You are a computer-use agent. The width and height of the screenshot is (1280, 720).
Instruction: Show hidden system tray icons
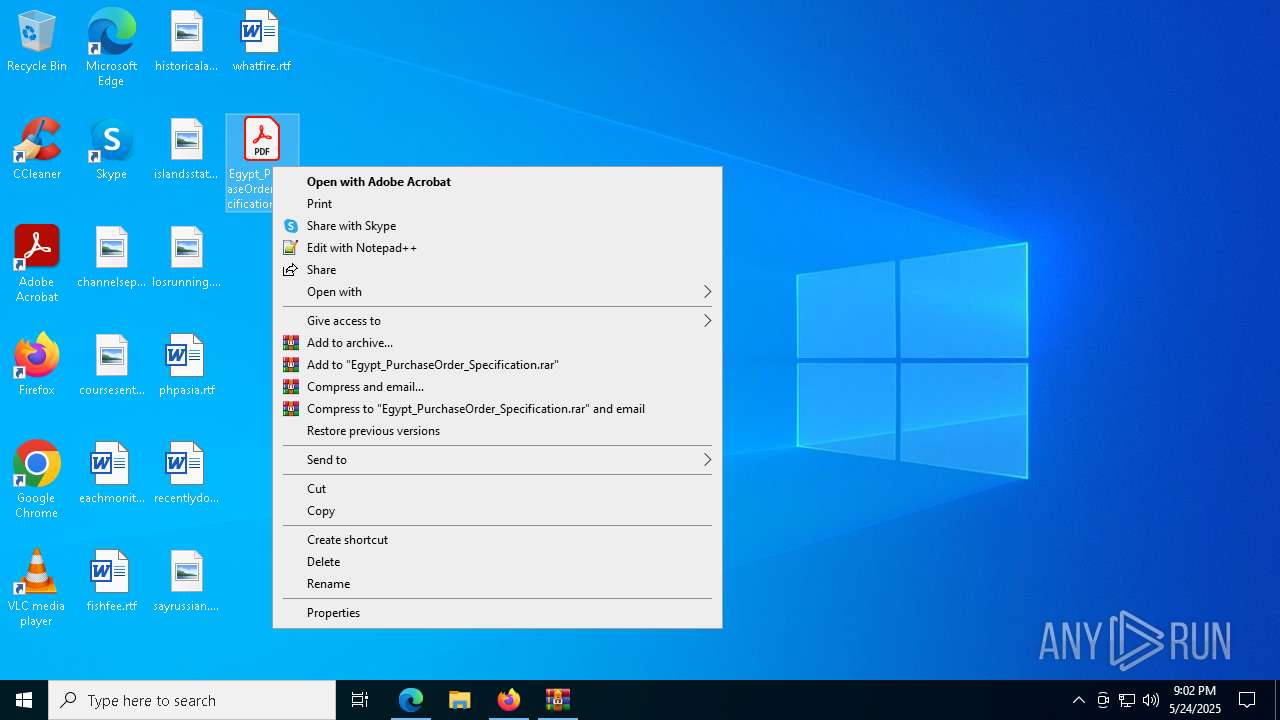point(1078,700)
